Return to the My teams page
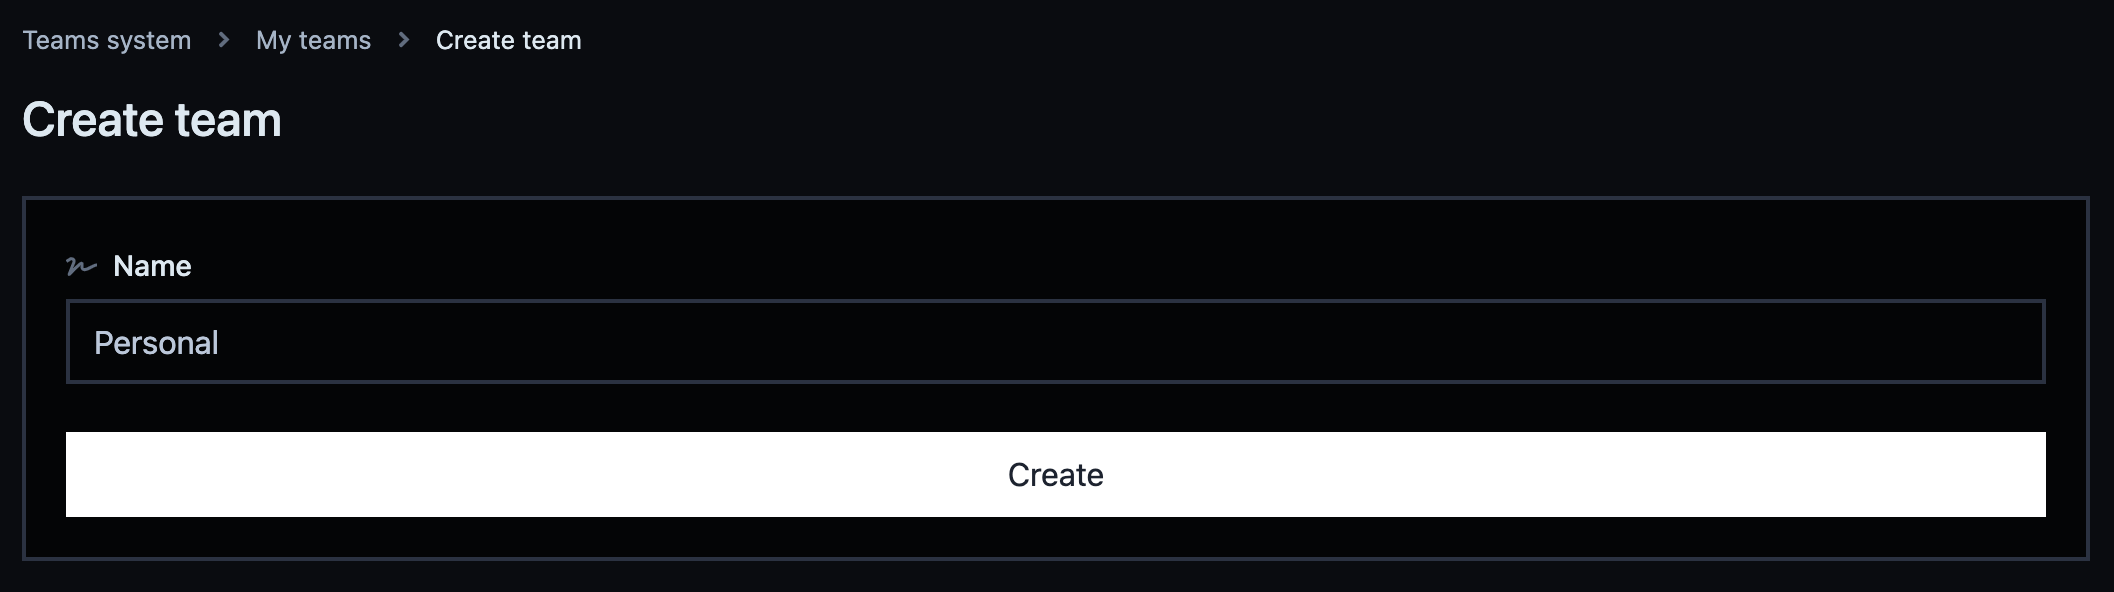 pyautogui.click(x=313, y=40)
